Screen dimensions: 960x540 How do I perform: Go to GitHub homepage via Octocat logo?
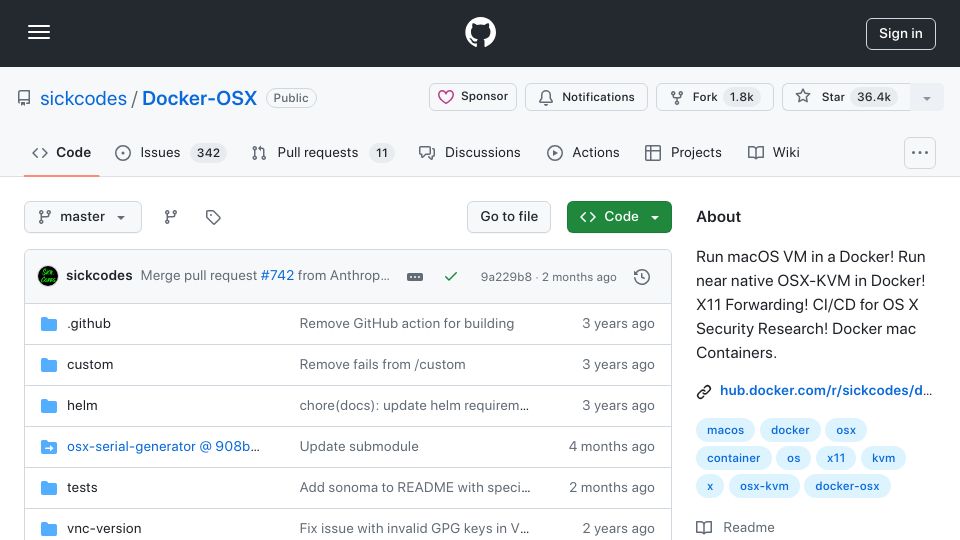click(x=480, y=32)
